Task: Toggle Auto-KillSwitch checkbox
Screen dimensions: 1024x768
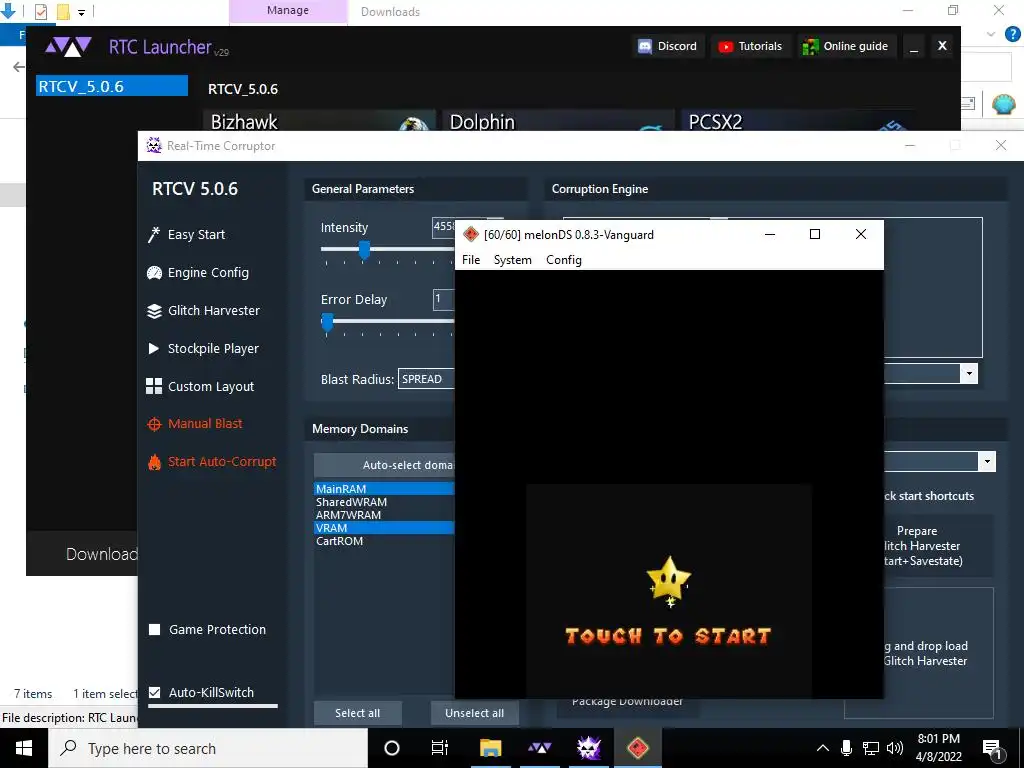Action: click(155, 692)
